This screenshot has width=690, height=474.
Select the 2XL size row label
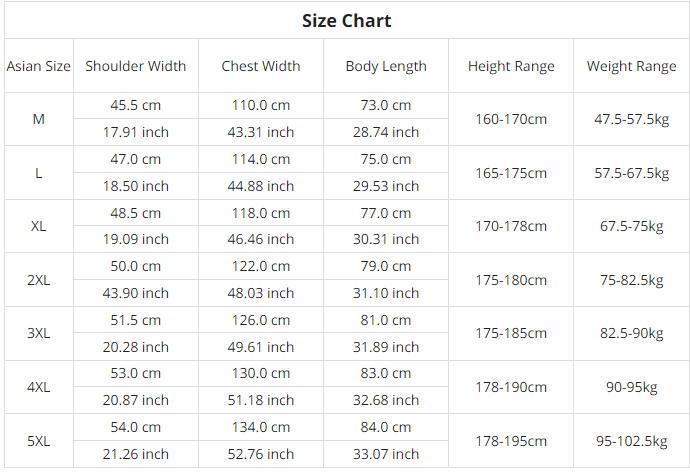(39, 280)
